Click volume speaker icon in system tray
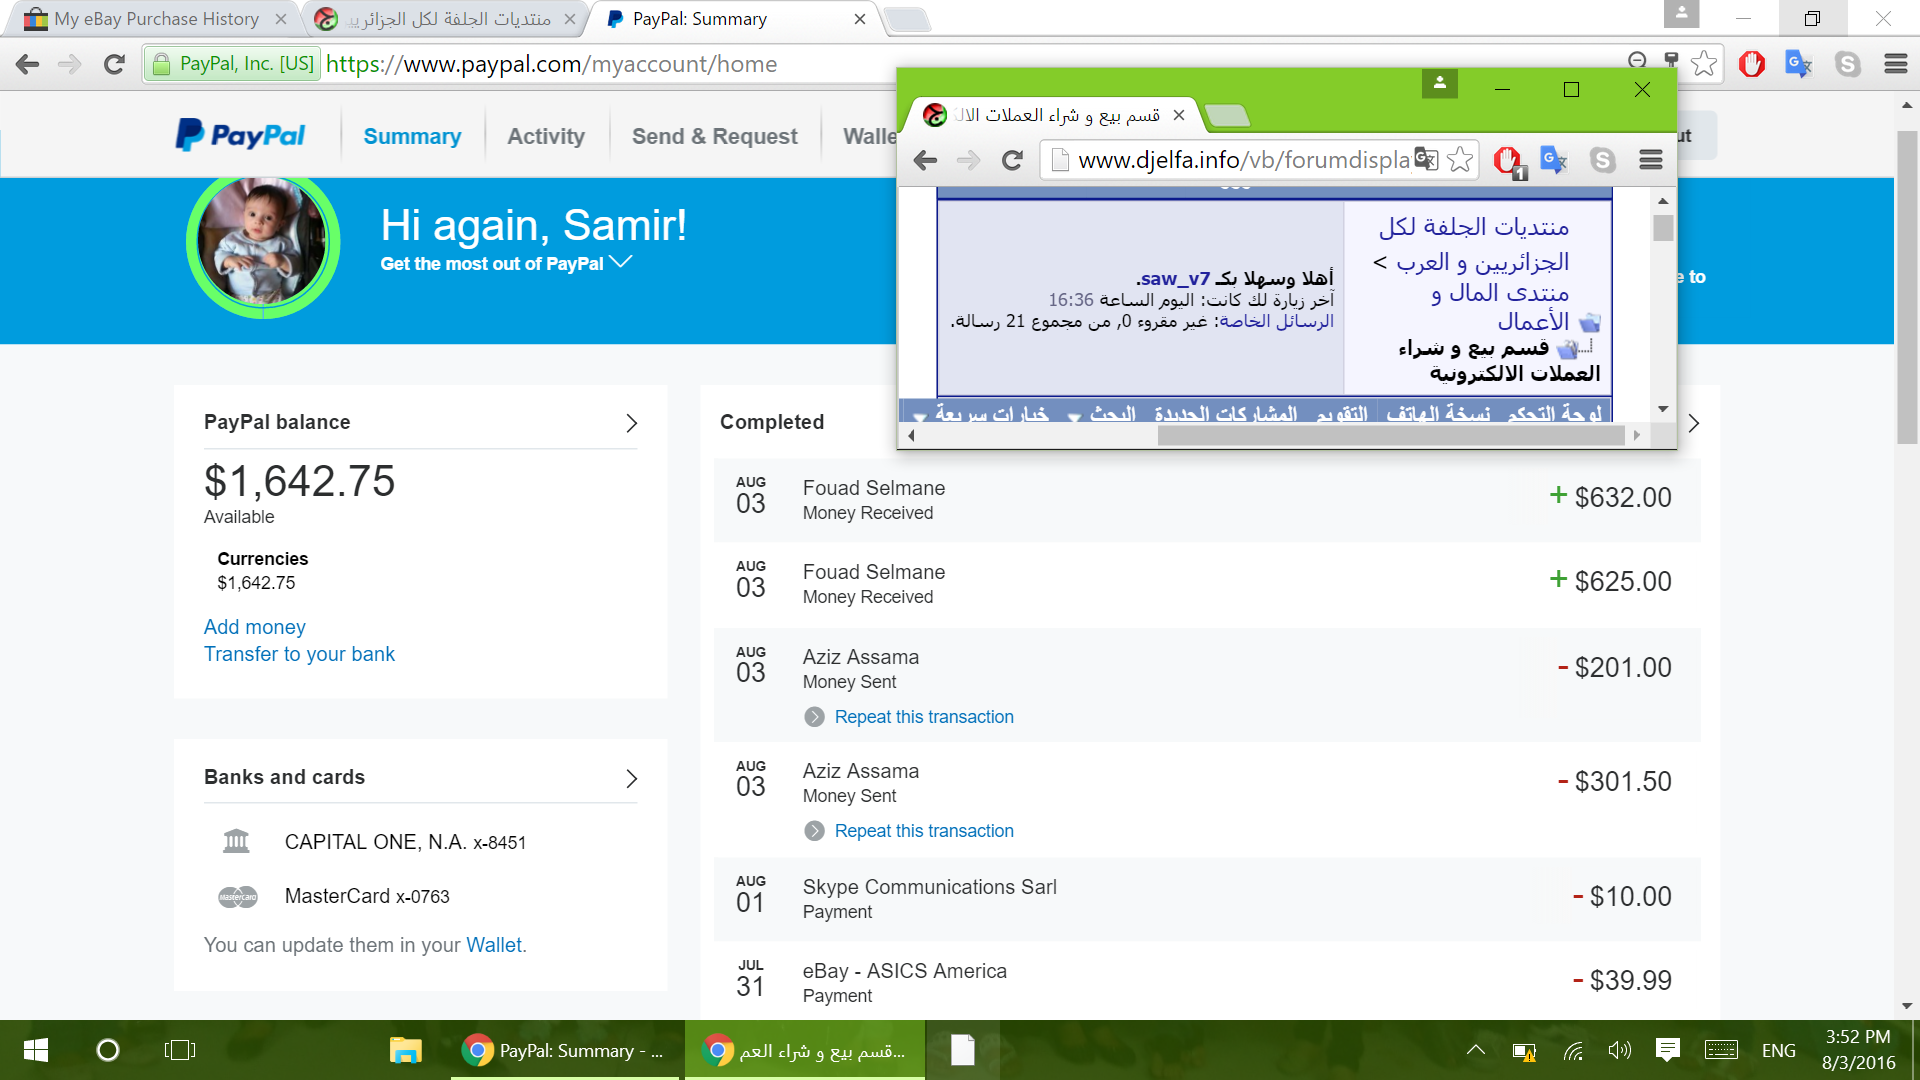 click(1619, 1050)
